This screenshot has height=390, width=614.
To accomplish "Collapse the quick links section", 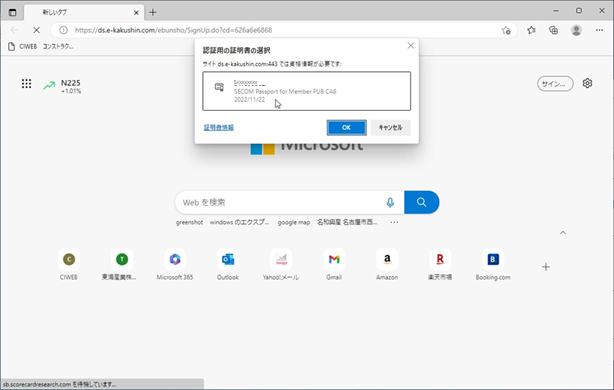I will click(563, 233).
